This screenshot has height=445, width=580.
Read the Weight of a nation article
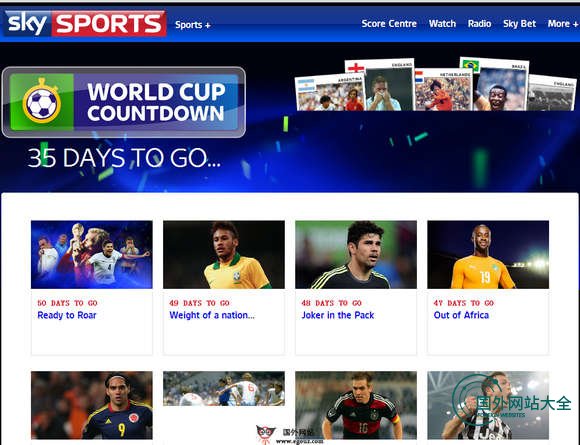[x=212, y=315]
